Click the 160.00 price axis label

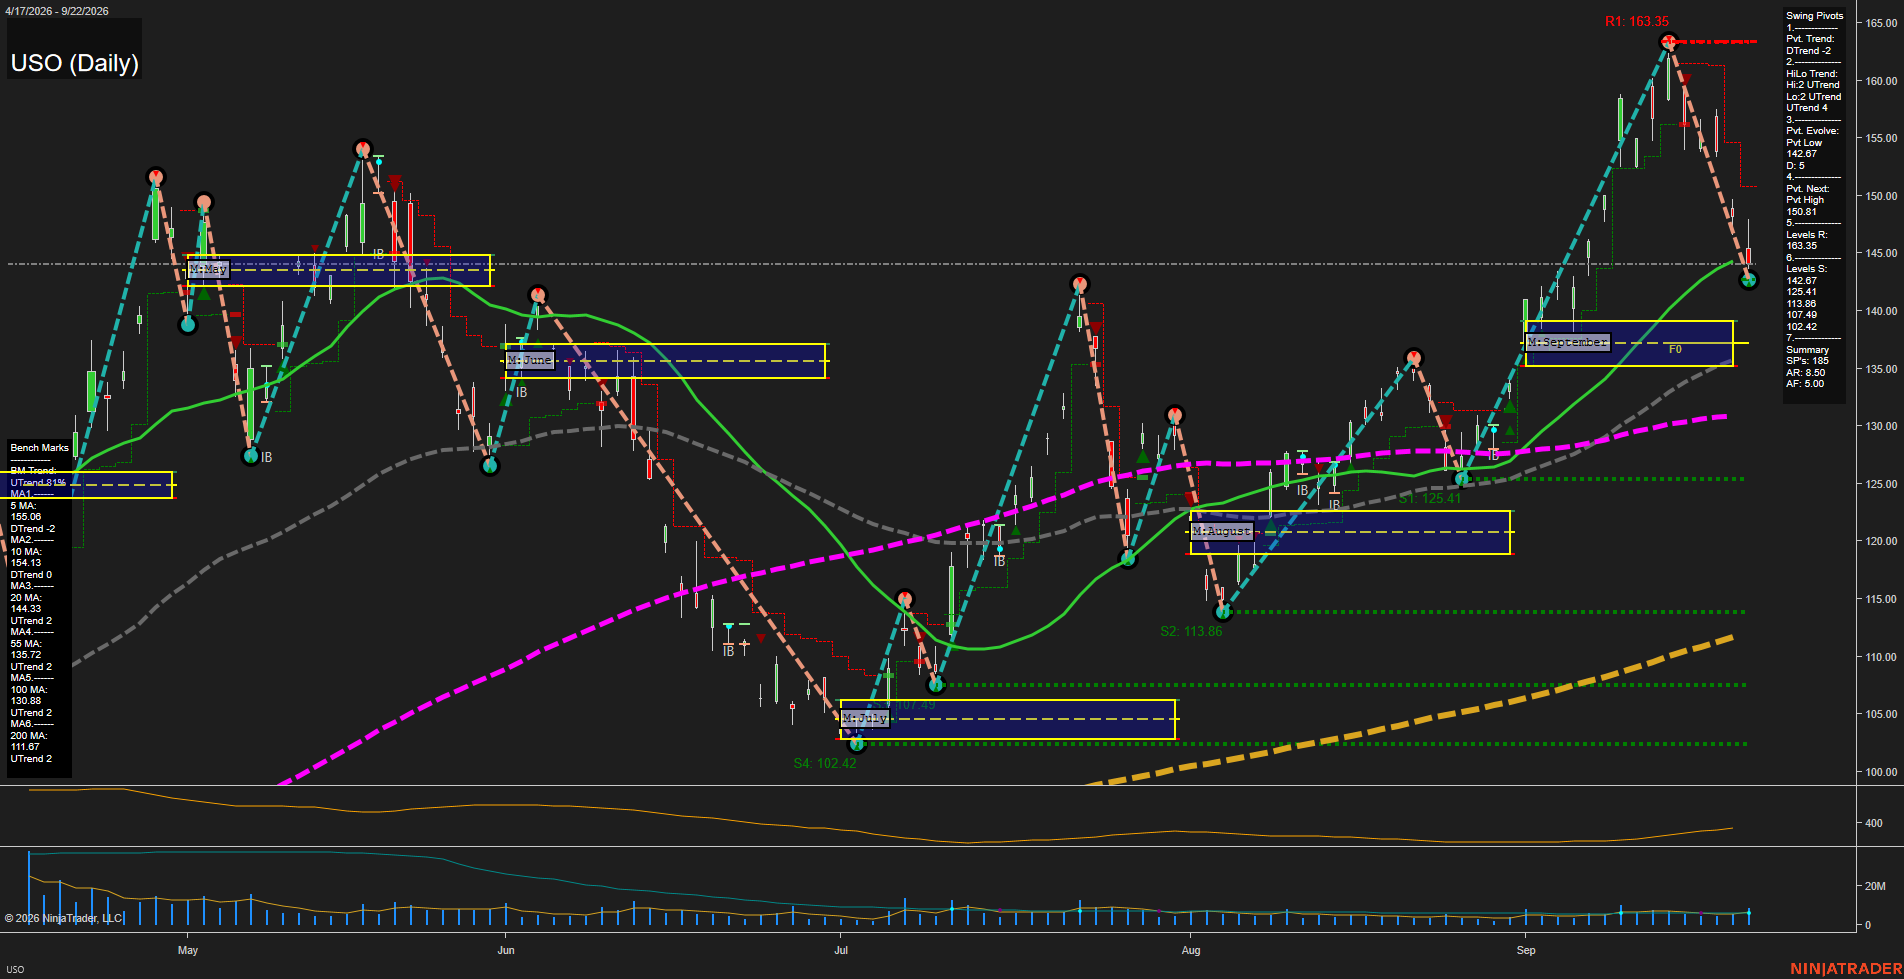tap(1881, 81)
